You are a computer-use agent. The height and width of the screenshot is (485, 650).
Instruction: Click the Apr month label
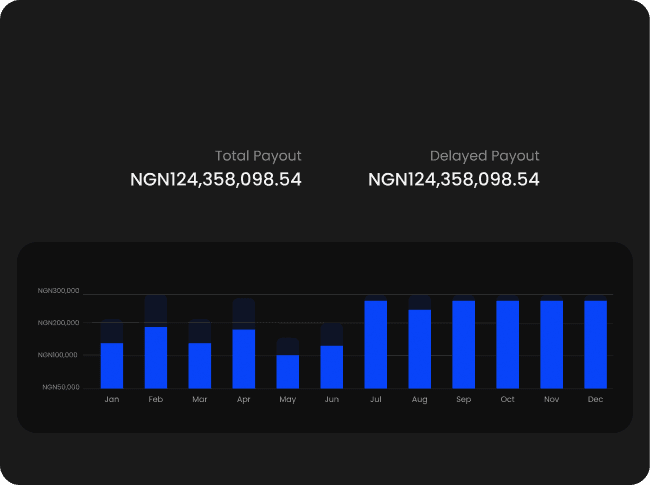click(244, 400)
